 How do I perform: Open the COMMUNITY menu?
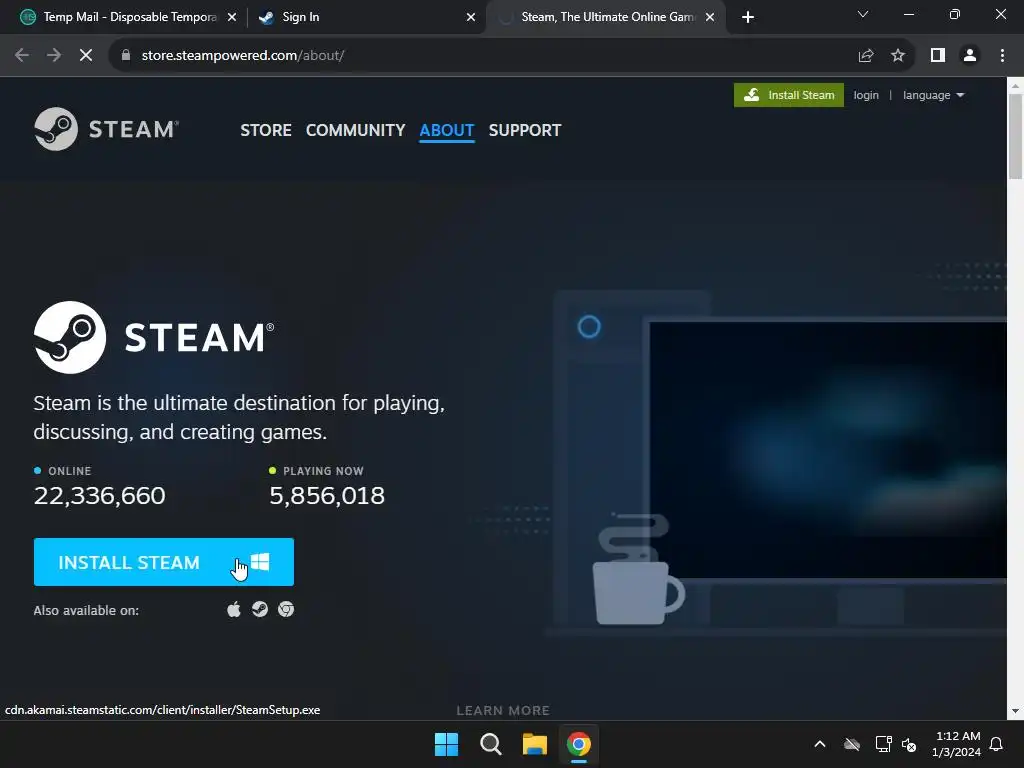tap(355, 130)
